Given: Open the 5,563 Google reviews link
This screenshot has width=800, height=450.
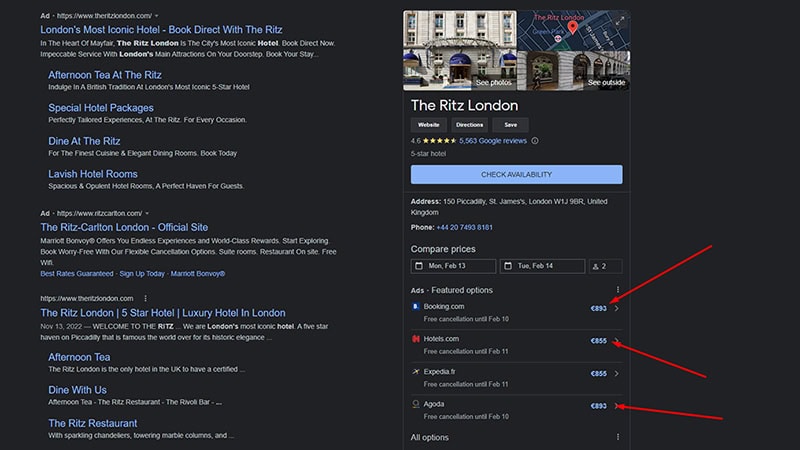Looking at the screenshot, I should tap(493, 141).
